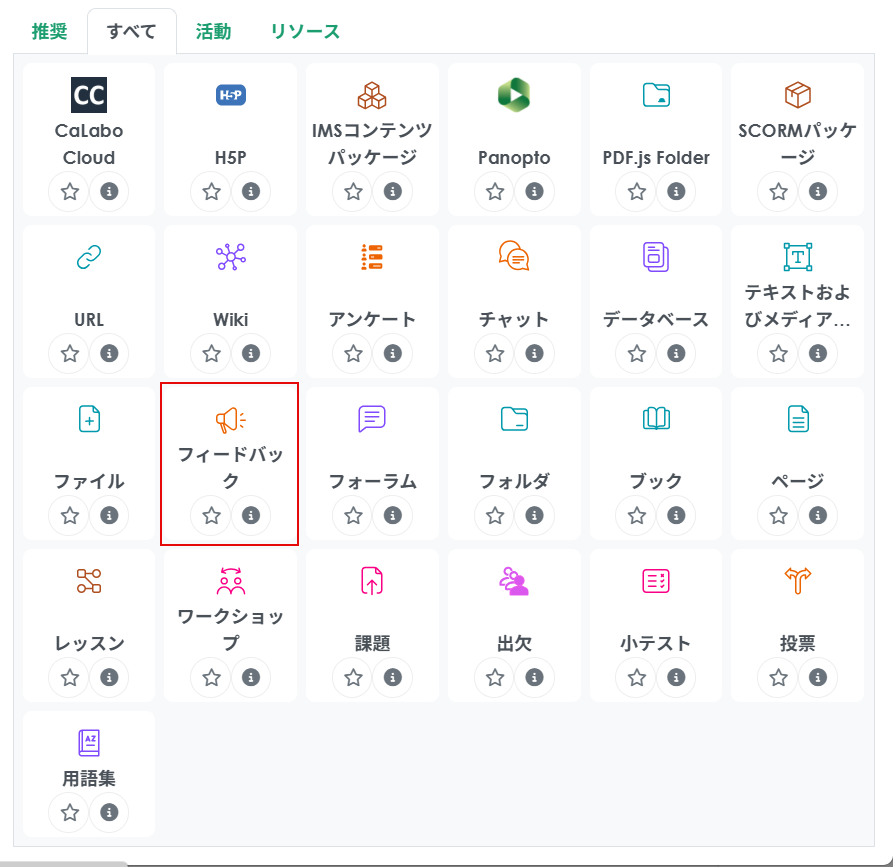Screen dimensions: 893x867
Task: Toggle the star under 課題
Action: tap(353, 677)
